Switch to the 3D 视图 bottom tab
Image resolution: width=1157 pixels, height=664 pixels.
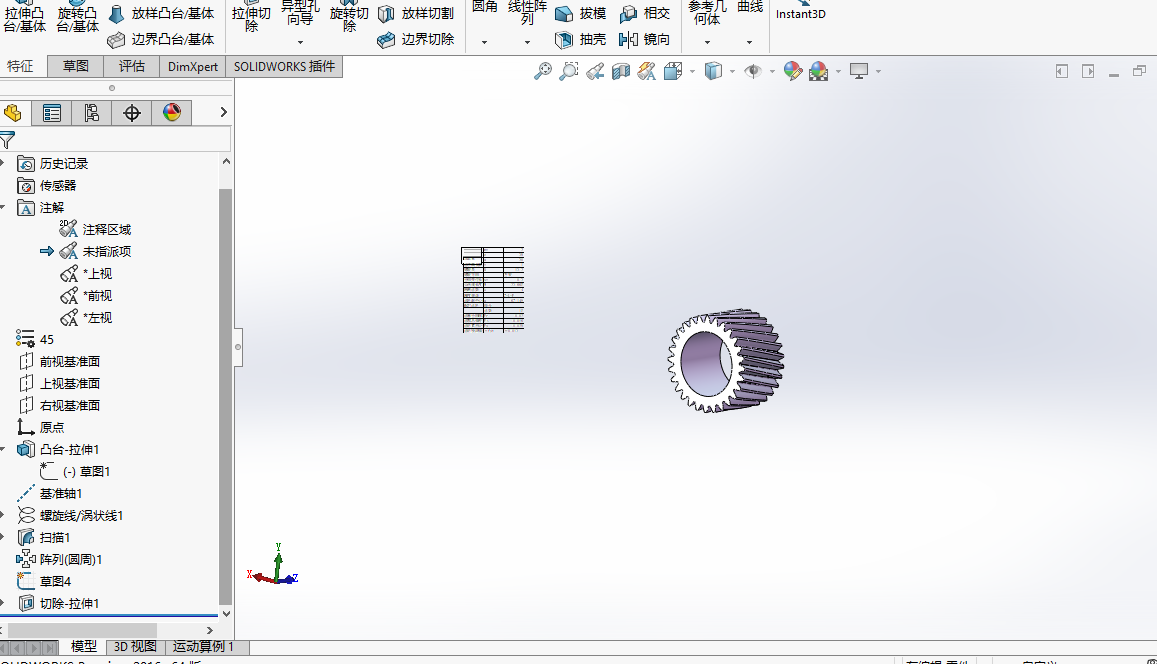pyautogui.click(x=135, y=646)
